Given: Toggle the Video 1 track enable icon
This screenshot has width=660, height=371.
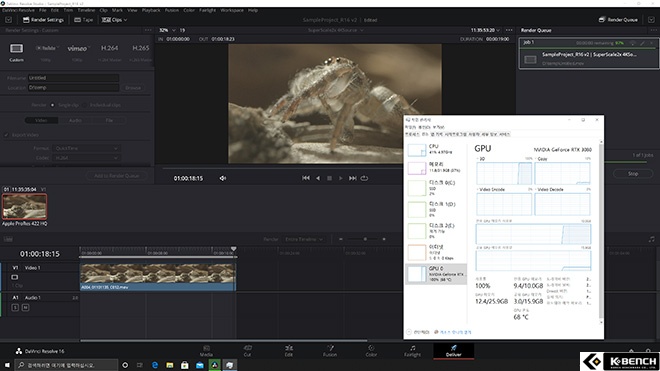Looking at the screenshot, I should pyautogui.click(x=15, y=277).
